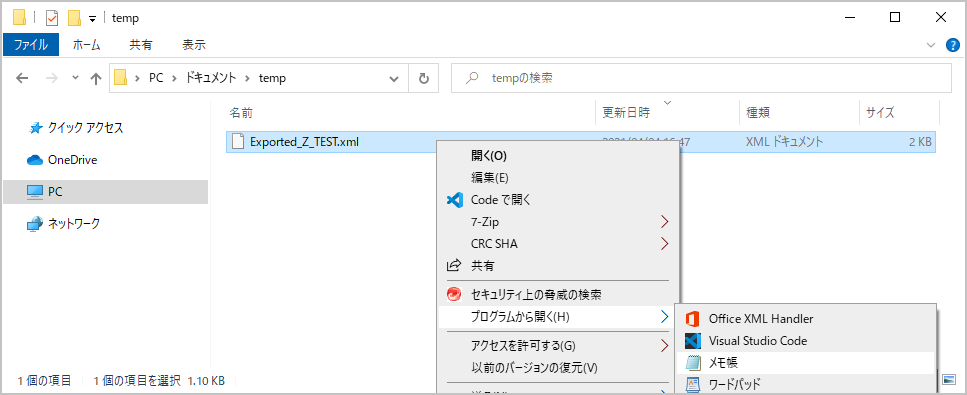Switch to the 表示 ribbon tab

(194, 45)
